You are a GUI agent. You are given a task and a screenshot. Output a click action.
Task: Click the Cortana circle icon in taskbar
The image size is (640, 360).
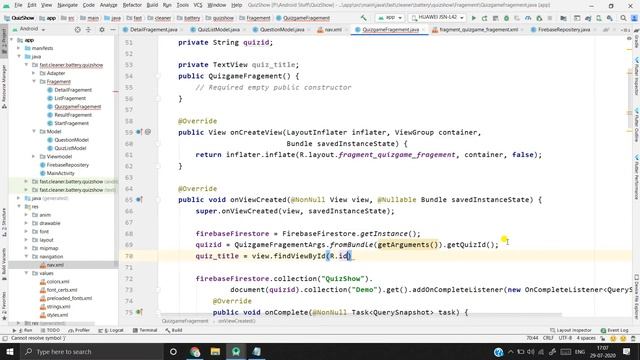tap(173, 351)
